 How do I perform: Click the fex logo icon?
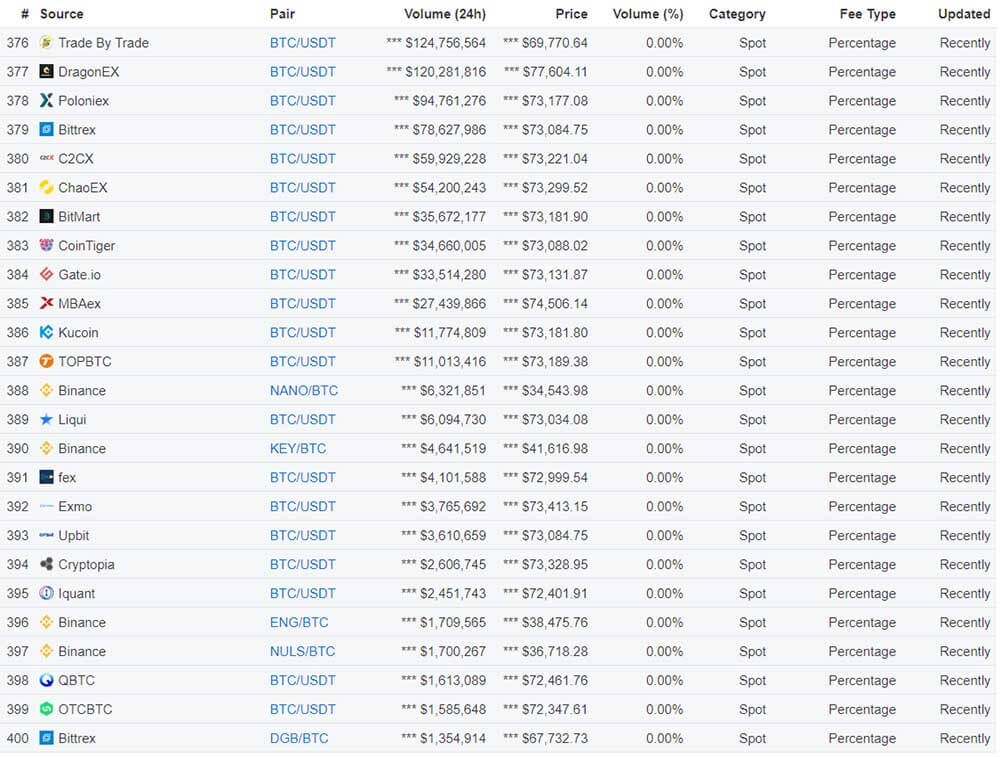pyautogui.click(x=46, y=477)
